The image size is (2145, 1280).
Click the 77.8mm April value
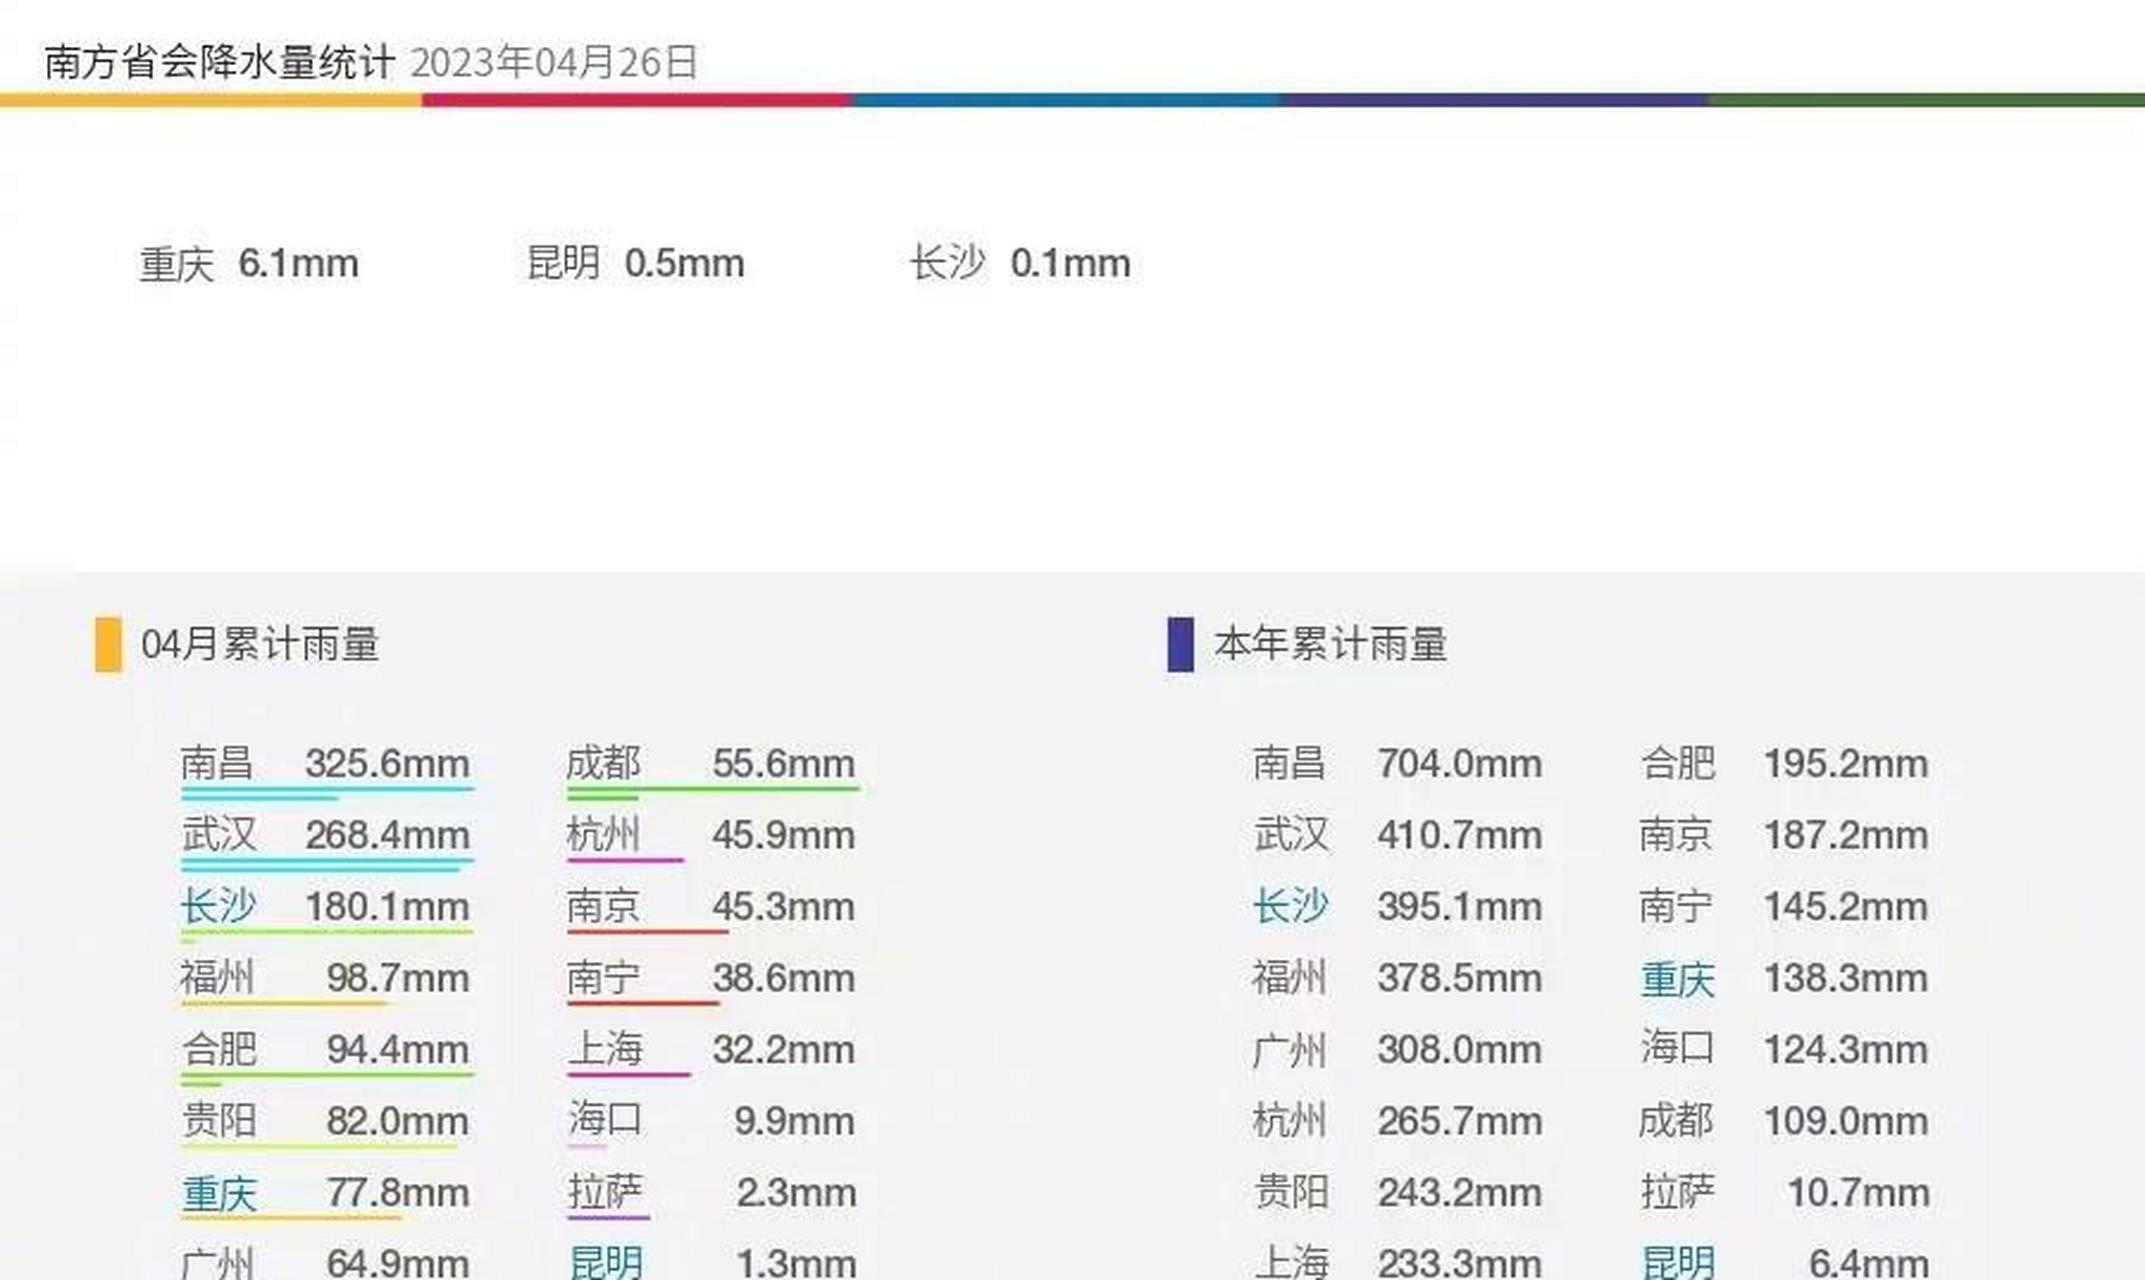click(x=398, y=1193)
